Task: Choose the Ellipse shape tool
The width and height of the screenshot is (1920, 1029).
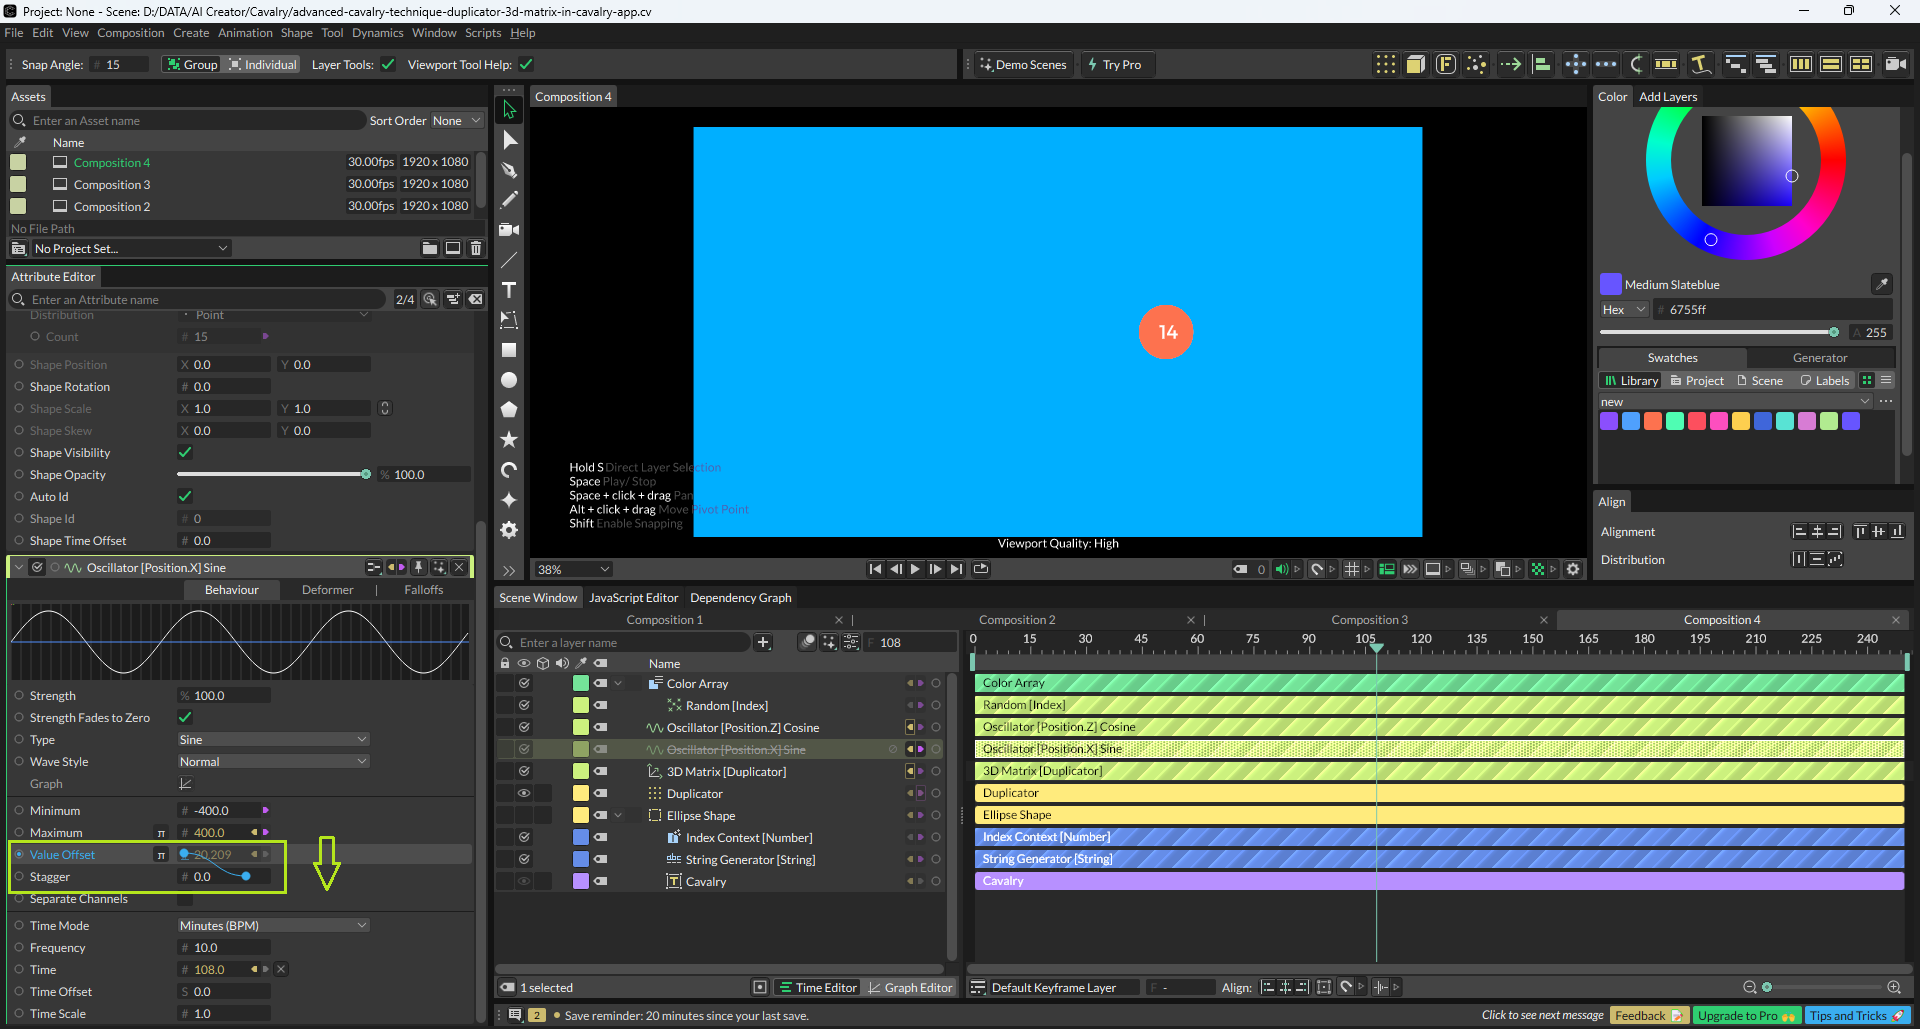Action: pos(509,380)
